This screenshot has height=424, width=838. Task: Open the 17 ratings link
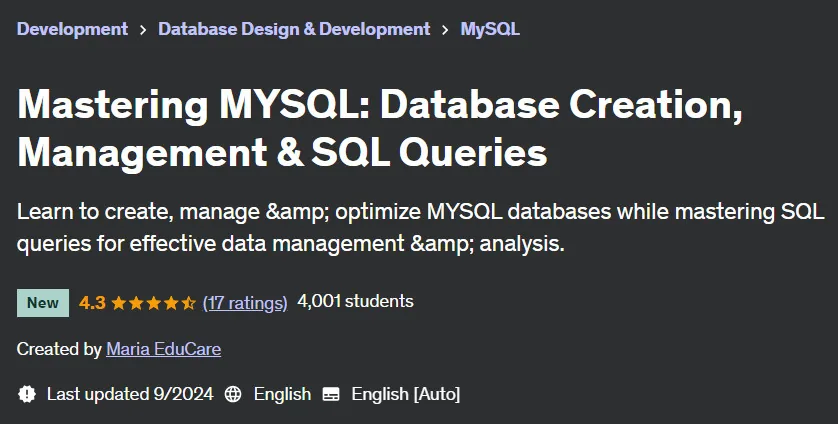click(x=245, y=303)
